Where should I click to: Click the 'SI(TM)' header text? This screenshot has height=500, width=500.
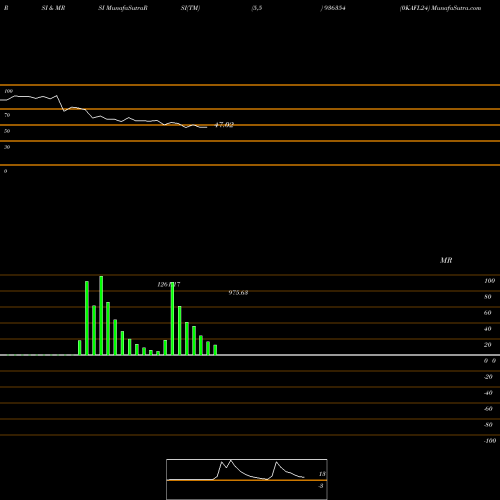pyautogui.click(x=190, y=8)
